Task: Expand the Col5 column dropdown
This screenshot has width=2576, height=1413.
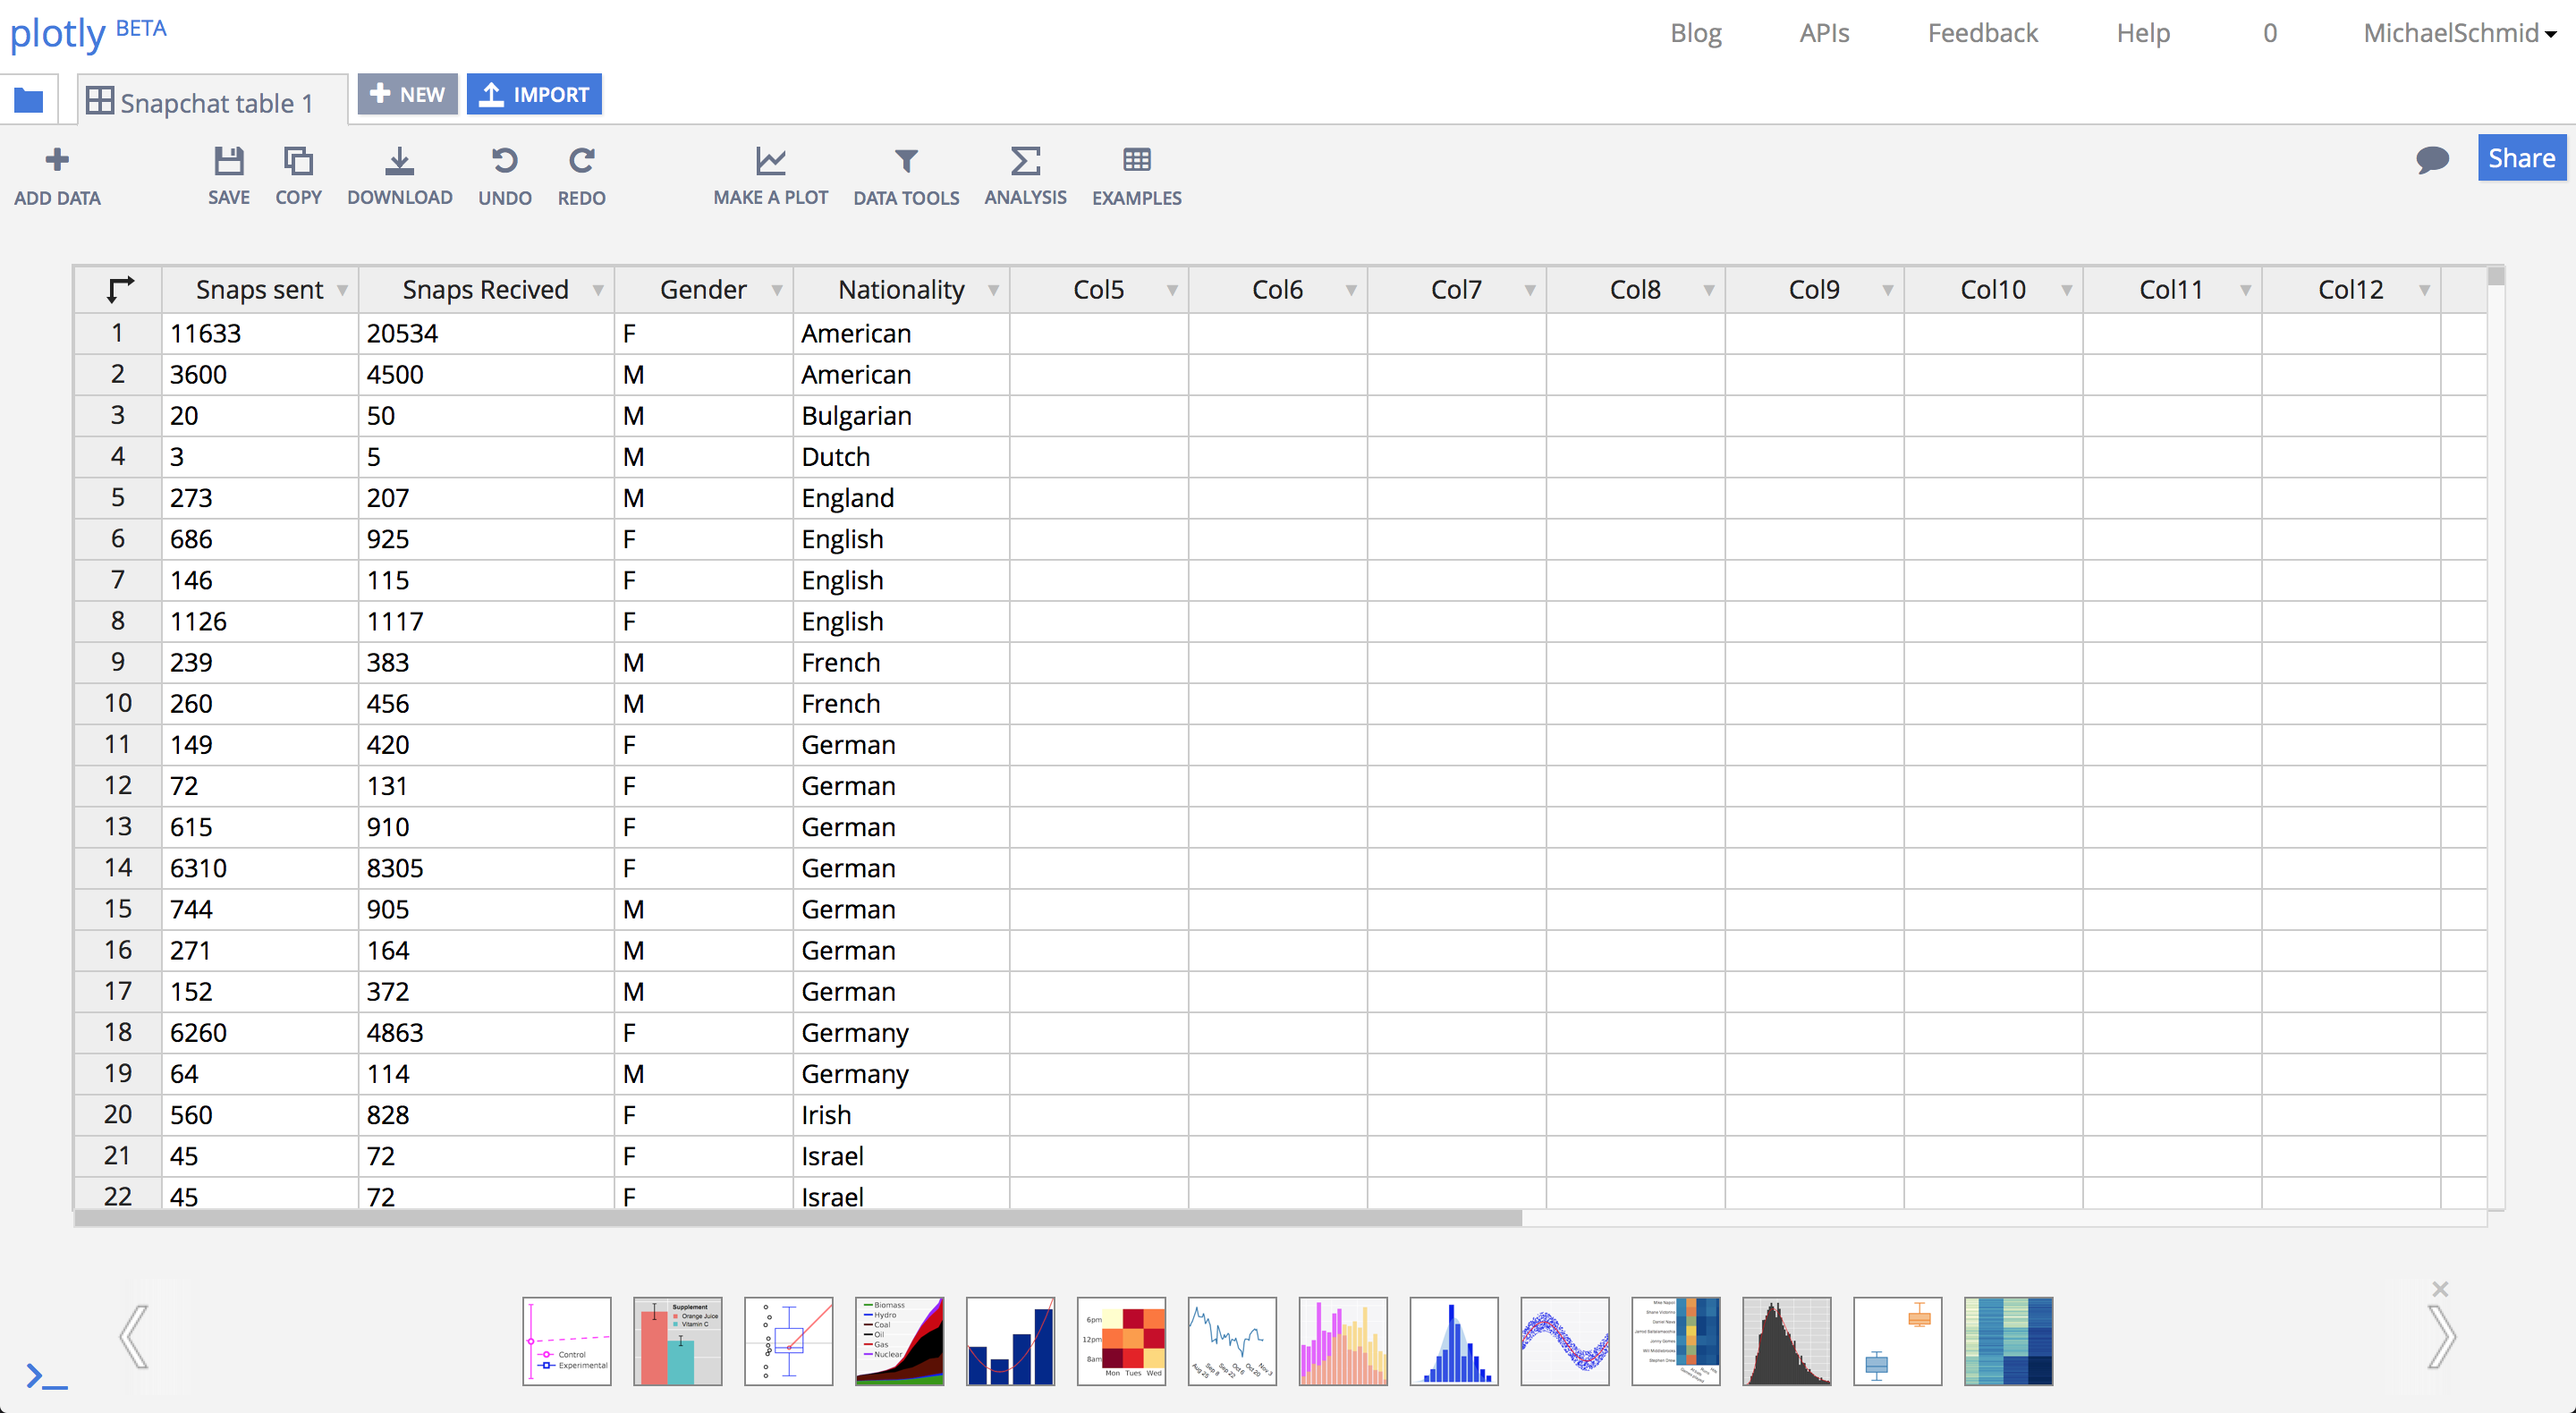Action: [1173, 291]
